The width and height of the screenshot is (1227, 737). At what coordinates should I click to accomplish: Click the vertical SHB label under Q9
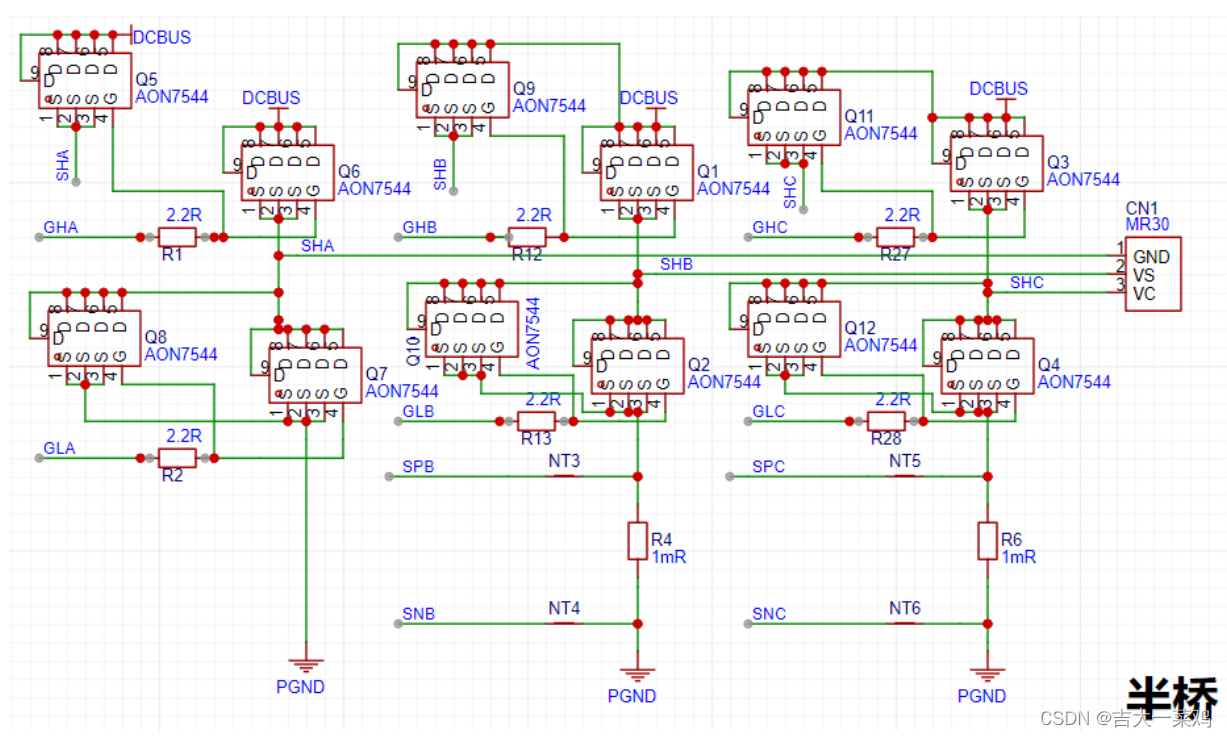(441, 173)
